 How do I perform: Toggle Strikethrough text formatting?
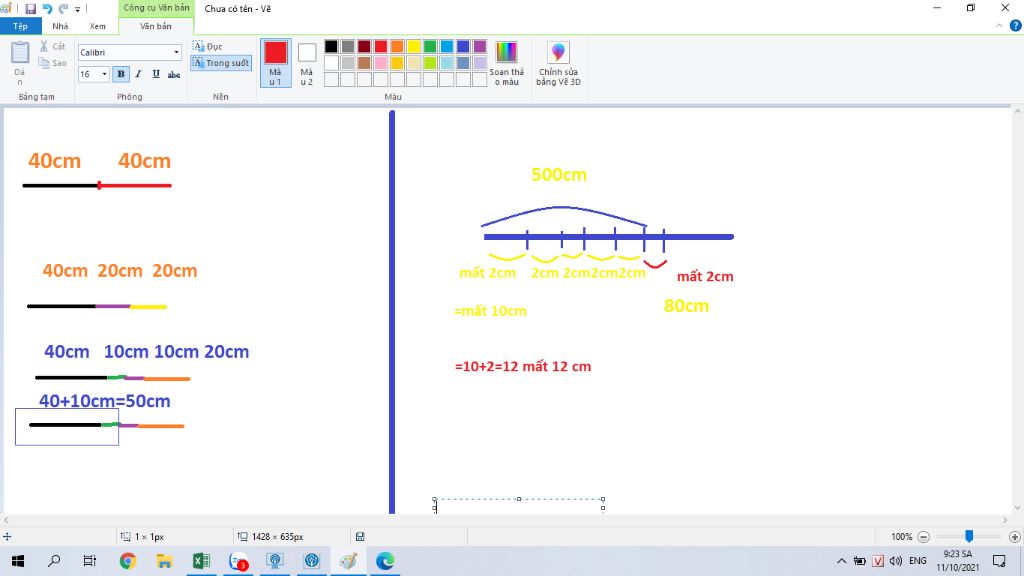(174, 74)
